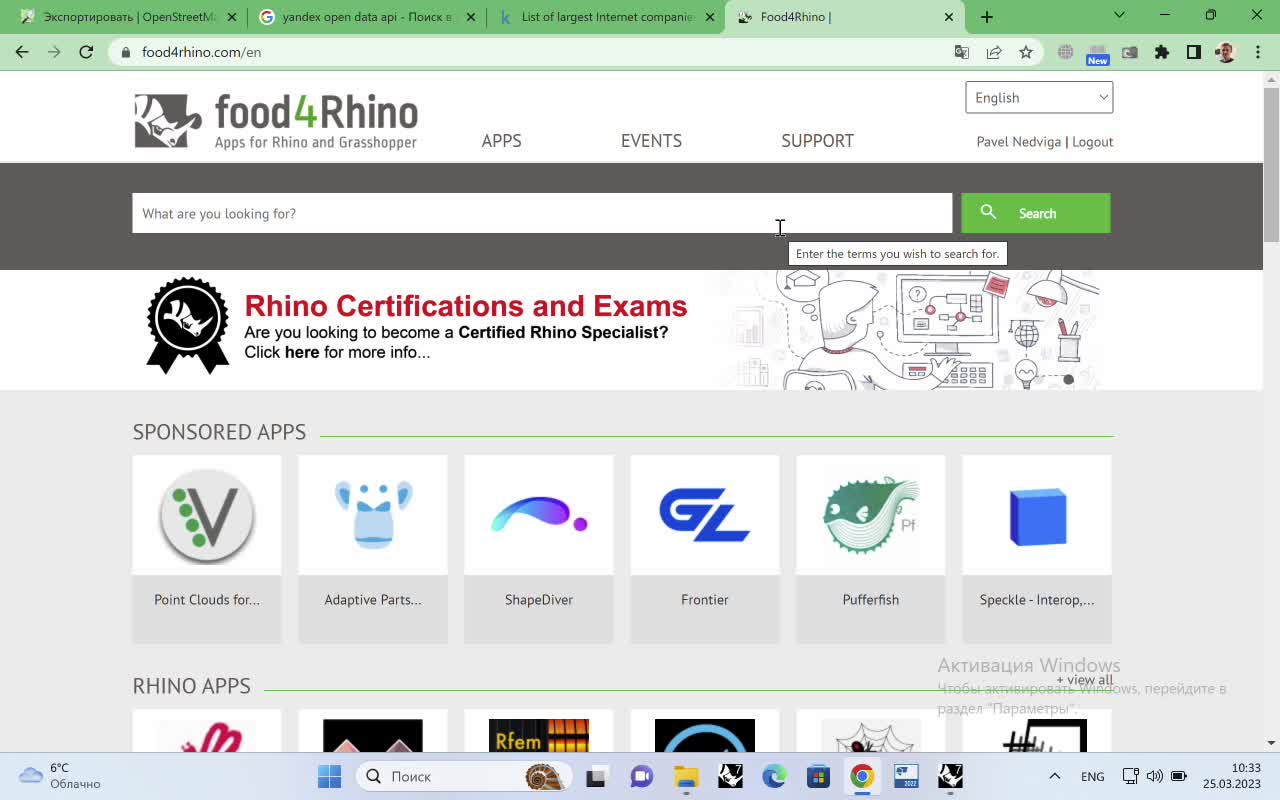The image size is (1280, 800).
Task: Open the ShapeDiver title link
Action: coord(539,600)
